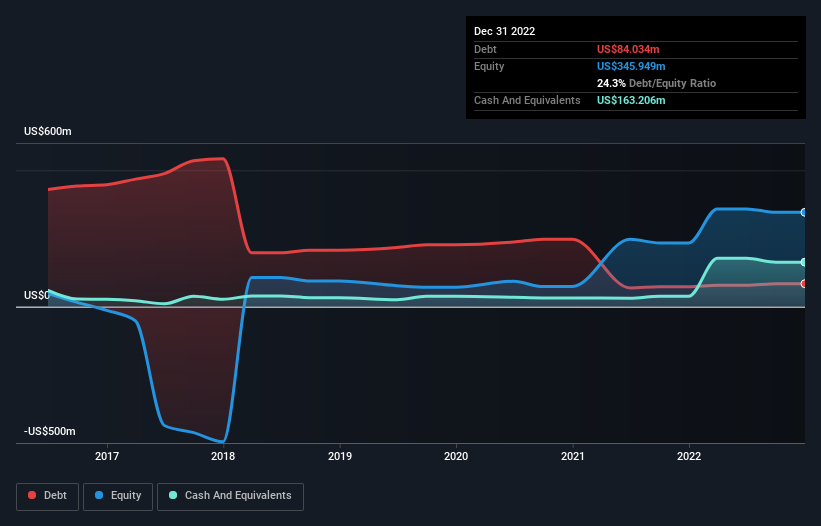Click the US$84.034m debt value
The width and height of the screenshot is (821, 526).
point(628,49)
